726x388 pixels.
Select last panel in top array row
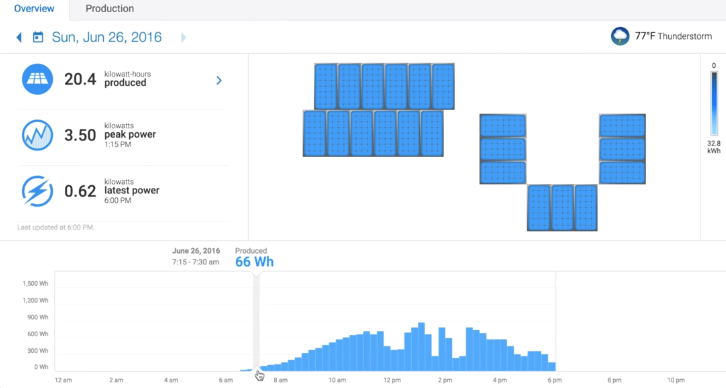tap(443, 87)
